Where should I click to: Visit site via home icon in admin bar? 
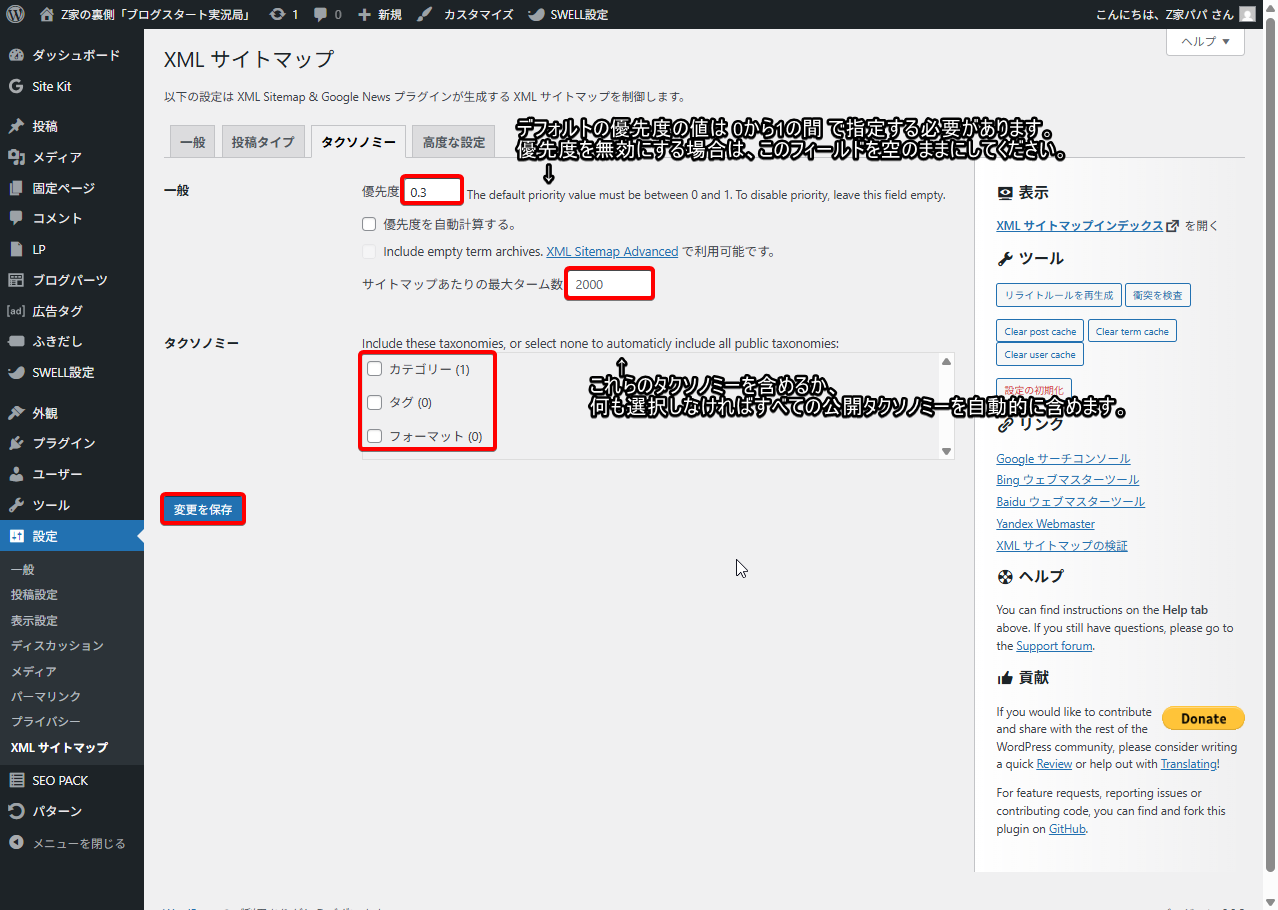[46, 14]
